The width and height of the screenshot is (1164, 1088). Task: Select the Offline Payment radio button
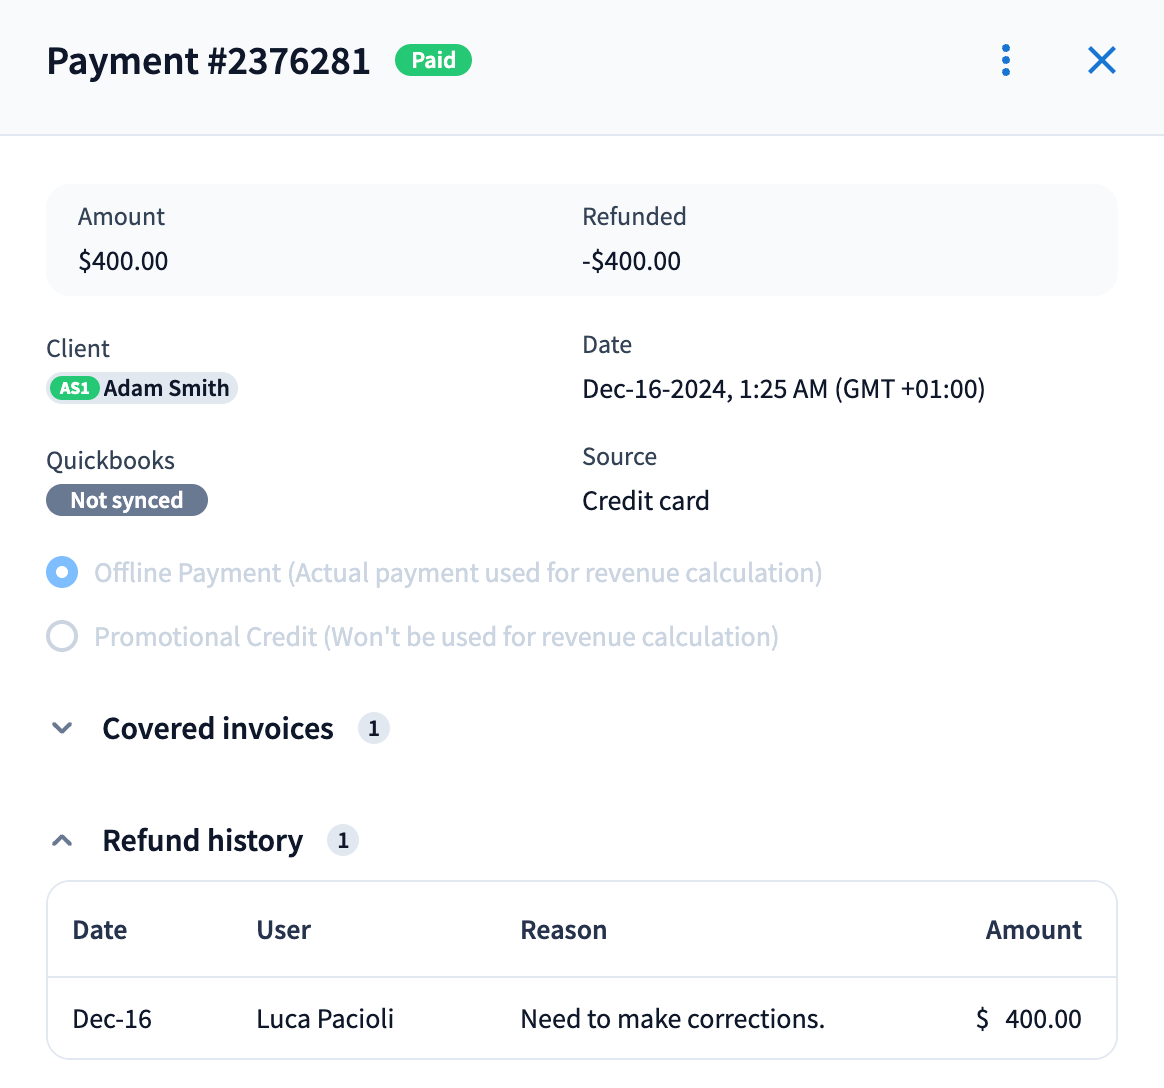tap(62, 573)
